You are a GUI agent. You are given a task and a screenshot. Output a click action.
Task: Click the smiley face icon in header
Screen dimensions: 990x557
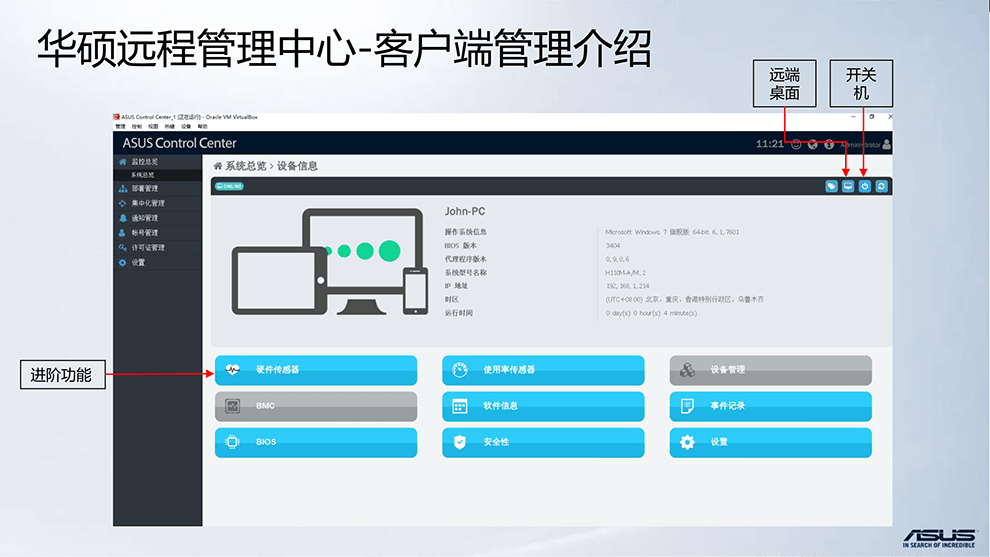[796, 144]
